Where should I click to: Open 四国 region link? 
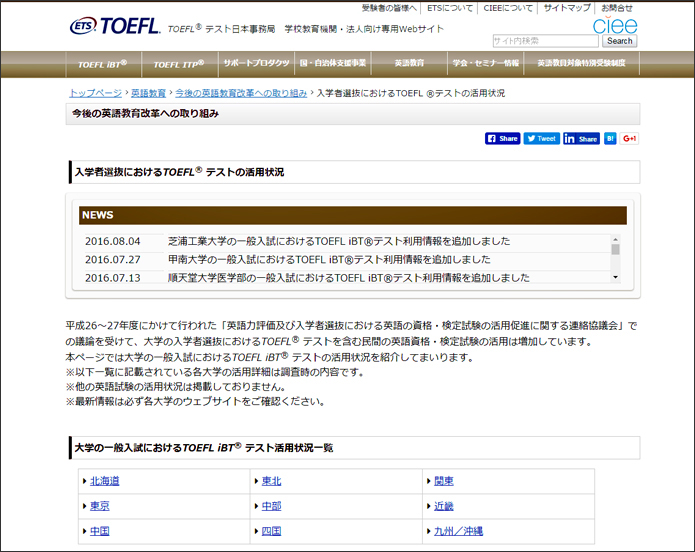271,531
